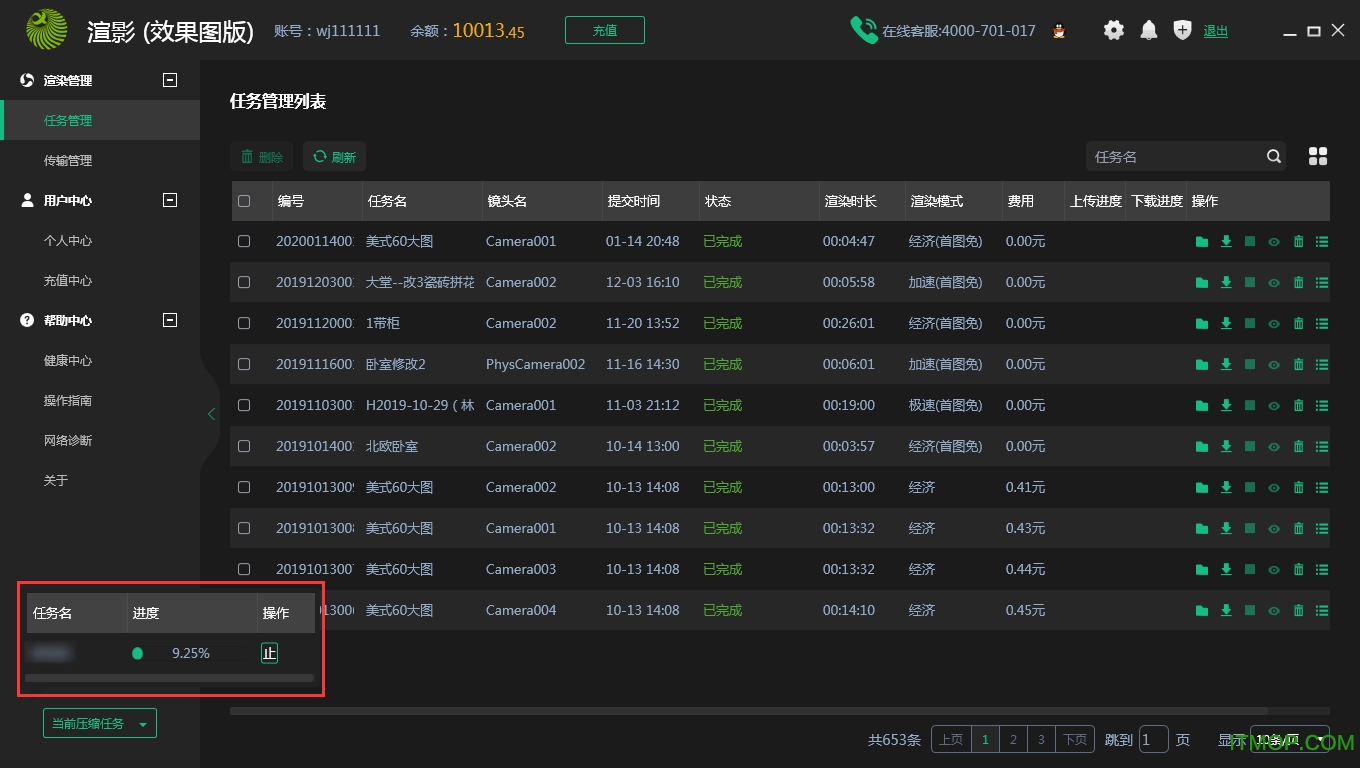Click the list icon for 1带柜 task
Screen dimensions: 1360x768
1322,324
